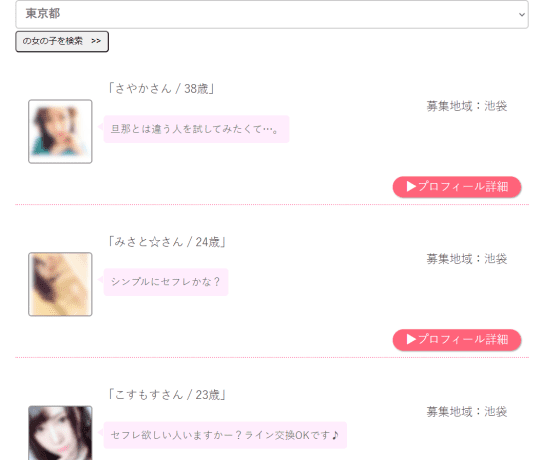Open さやかさん's profile thumbnail photo
Image resolution: width=540 pixels, height=460 pixels.
[x=60, y=131]
